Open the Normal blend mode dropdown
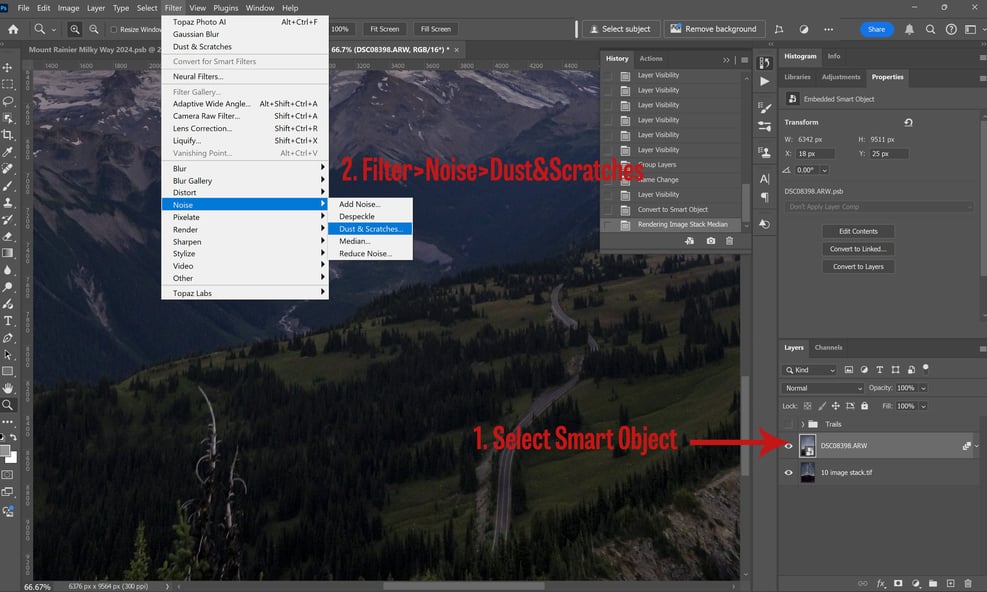This screenshot has height=592, width=987. [823, 388]
